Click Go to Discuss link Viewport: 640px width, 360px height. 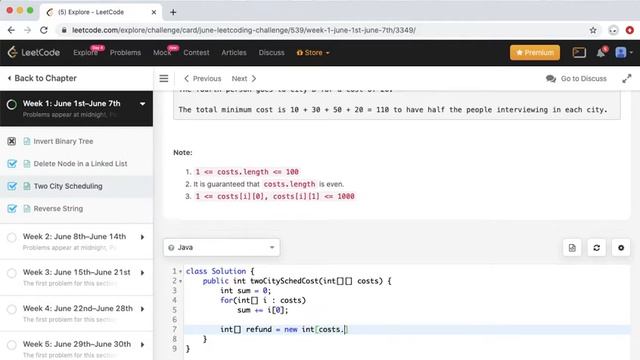tap(584, 78)
